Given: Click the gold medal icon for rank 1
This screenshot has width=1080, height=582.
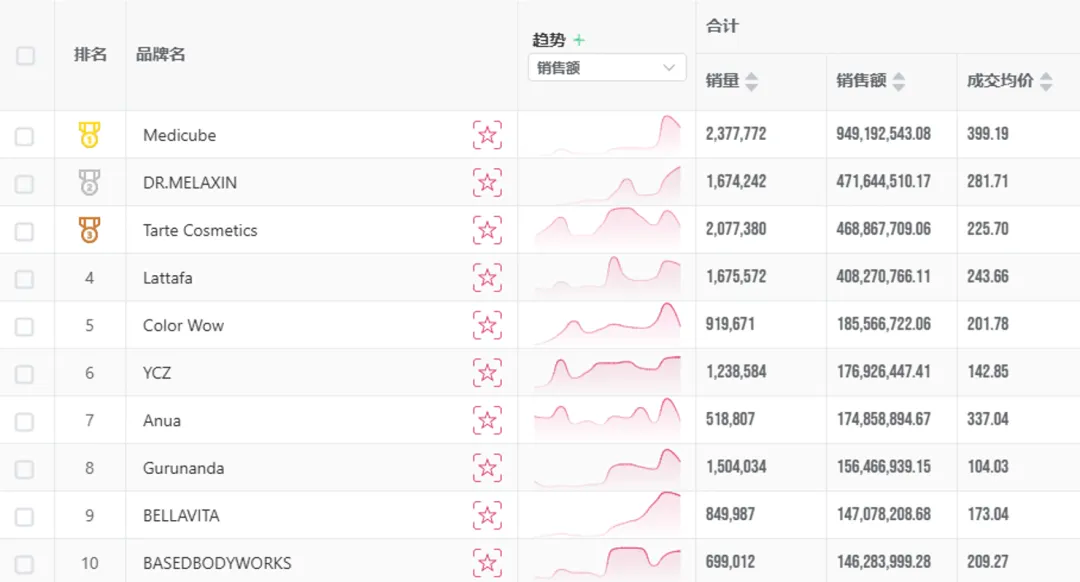Looking at the screenshot, I should tap(89, 134).
